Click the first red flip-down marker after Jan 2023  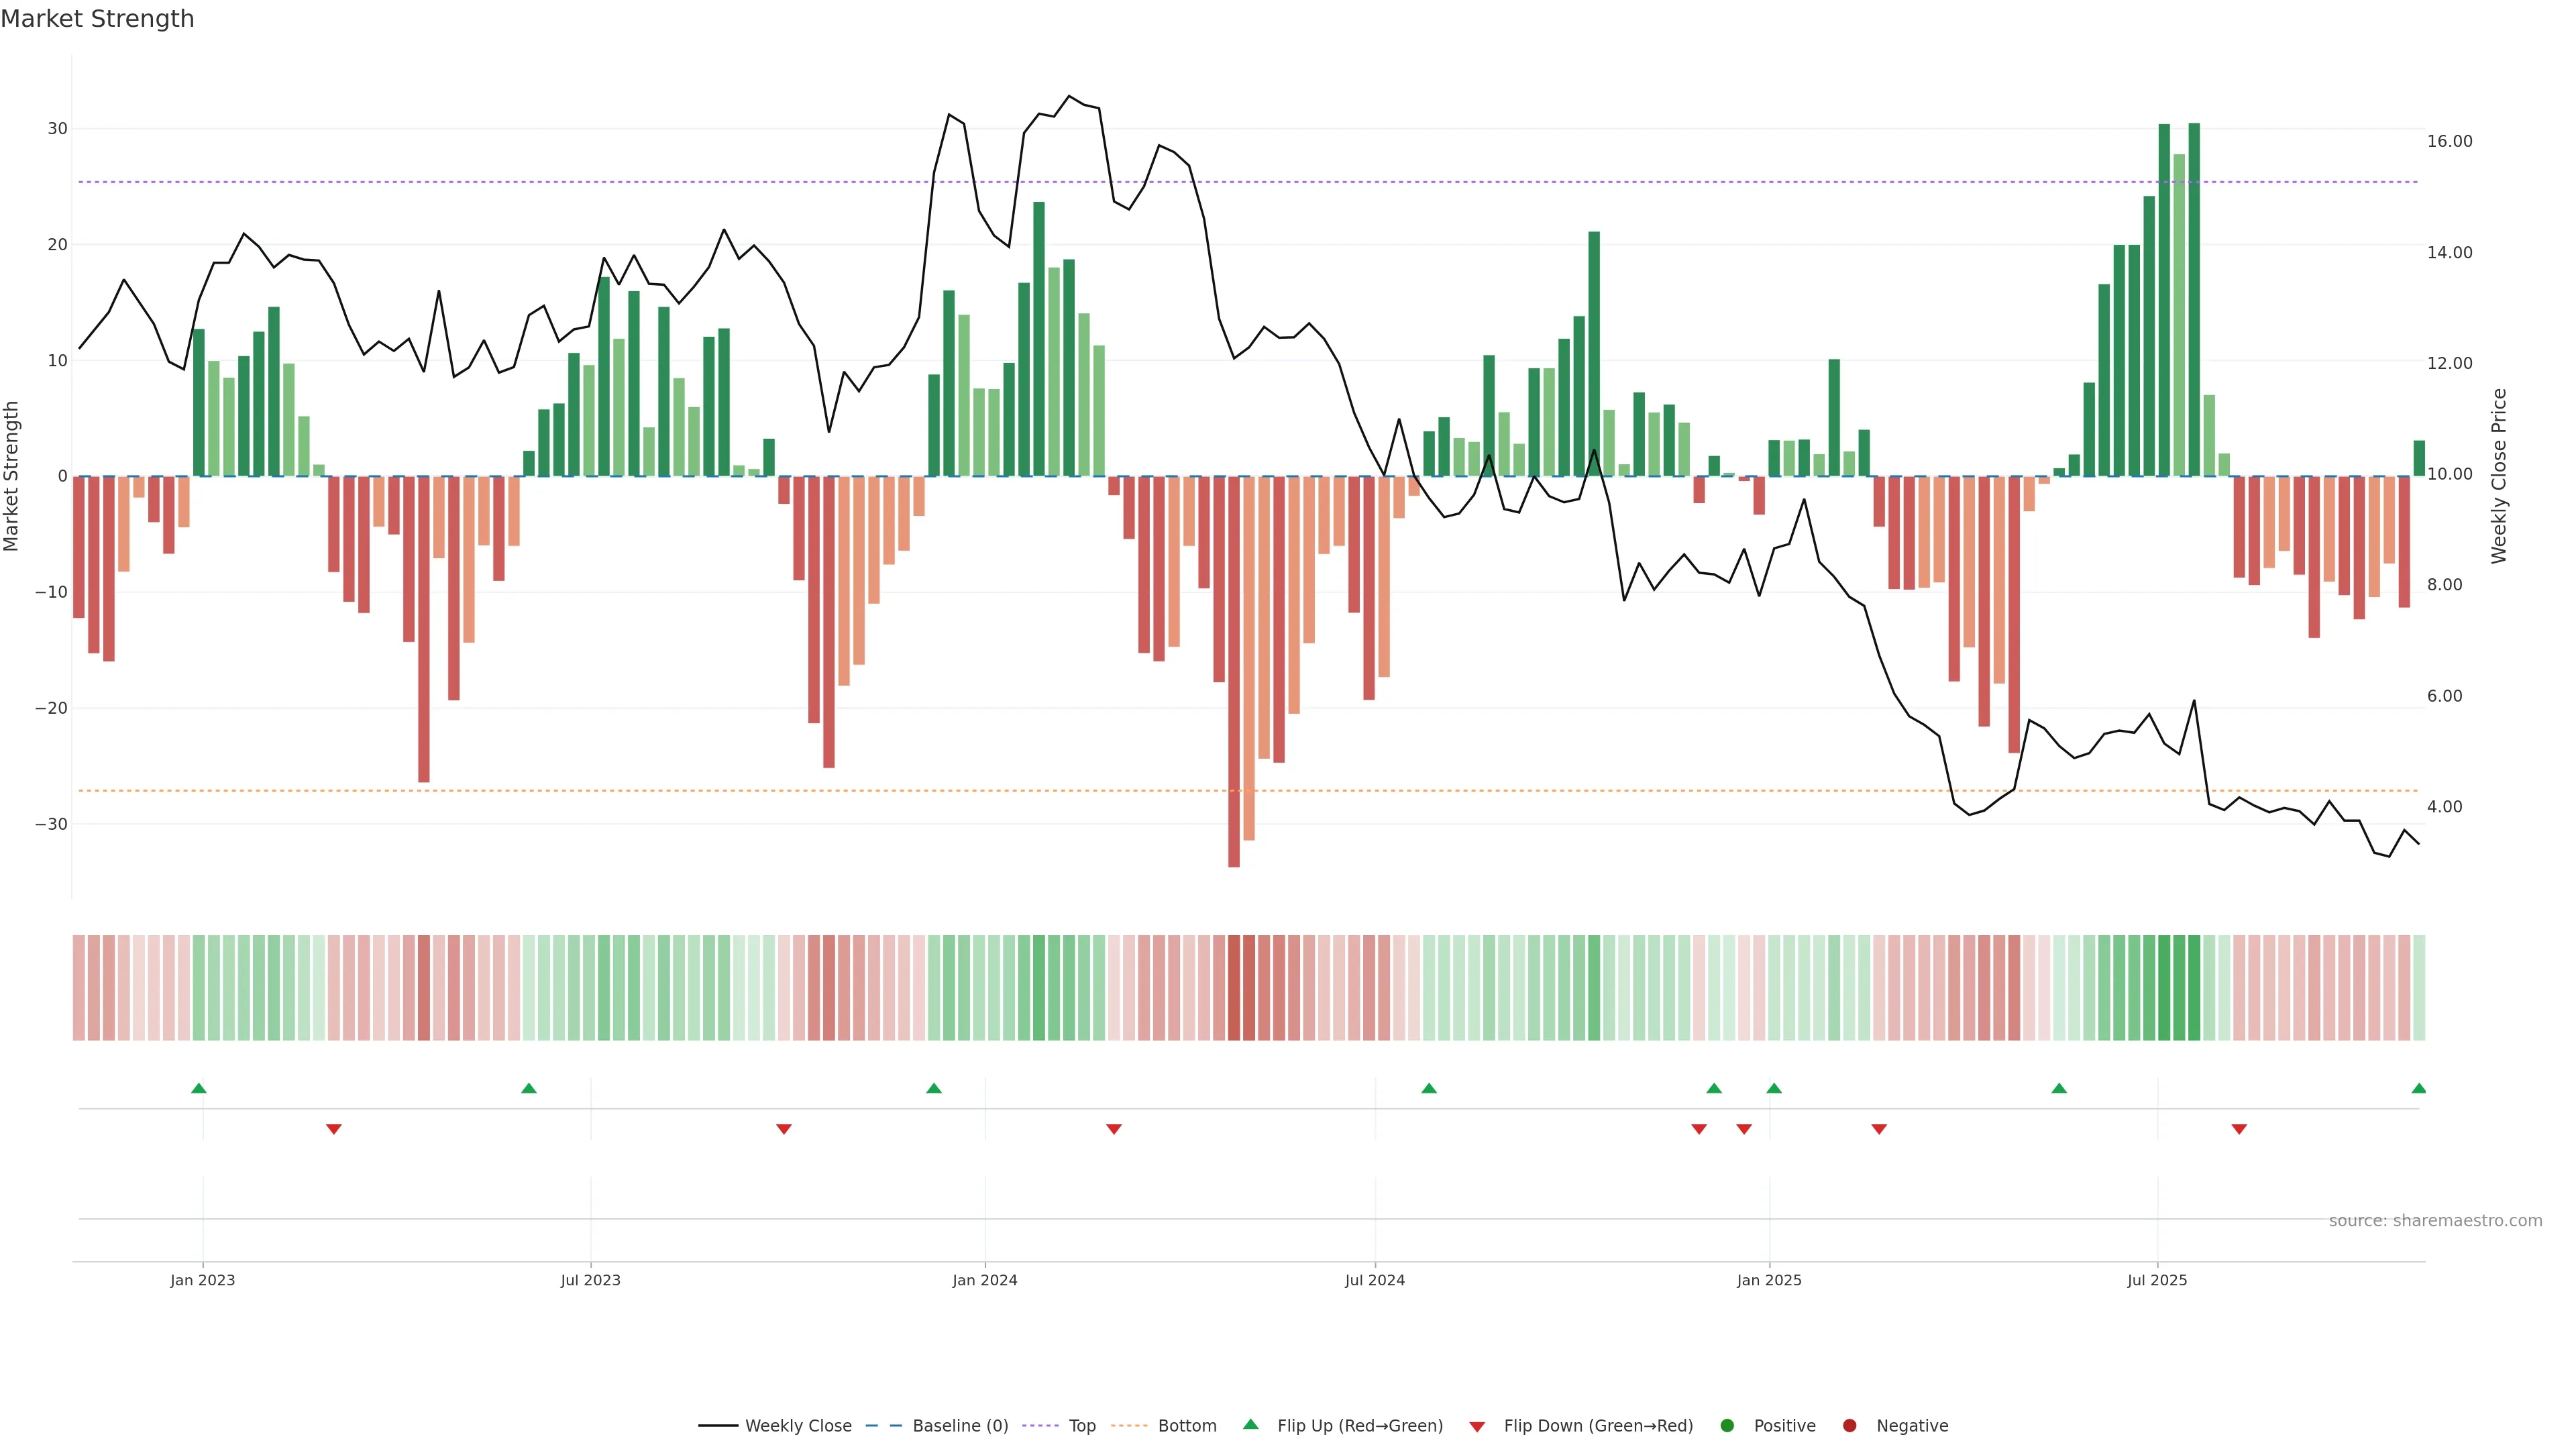[334, 1129]
